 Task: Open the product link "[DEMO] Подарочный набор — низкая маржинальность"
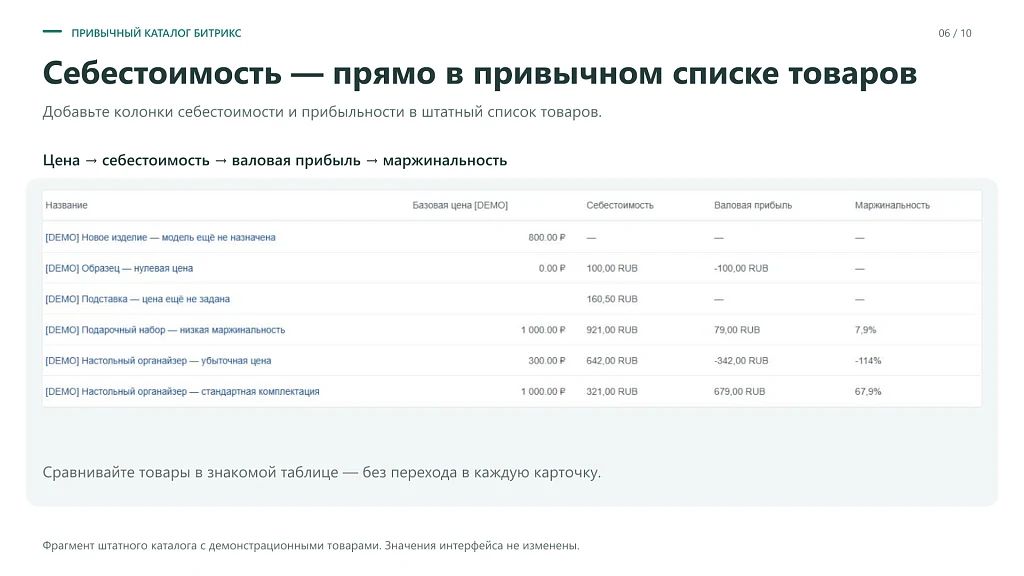165,330
